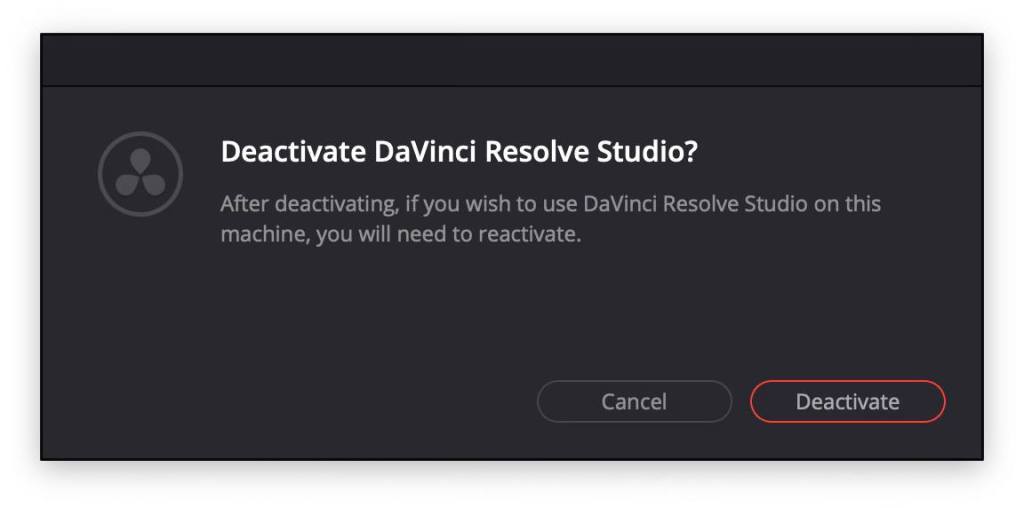Confirm deactivation with the Deactivate button

tap(848, 402)
